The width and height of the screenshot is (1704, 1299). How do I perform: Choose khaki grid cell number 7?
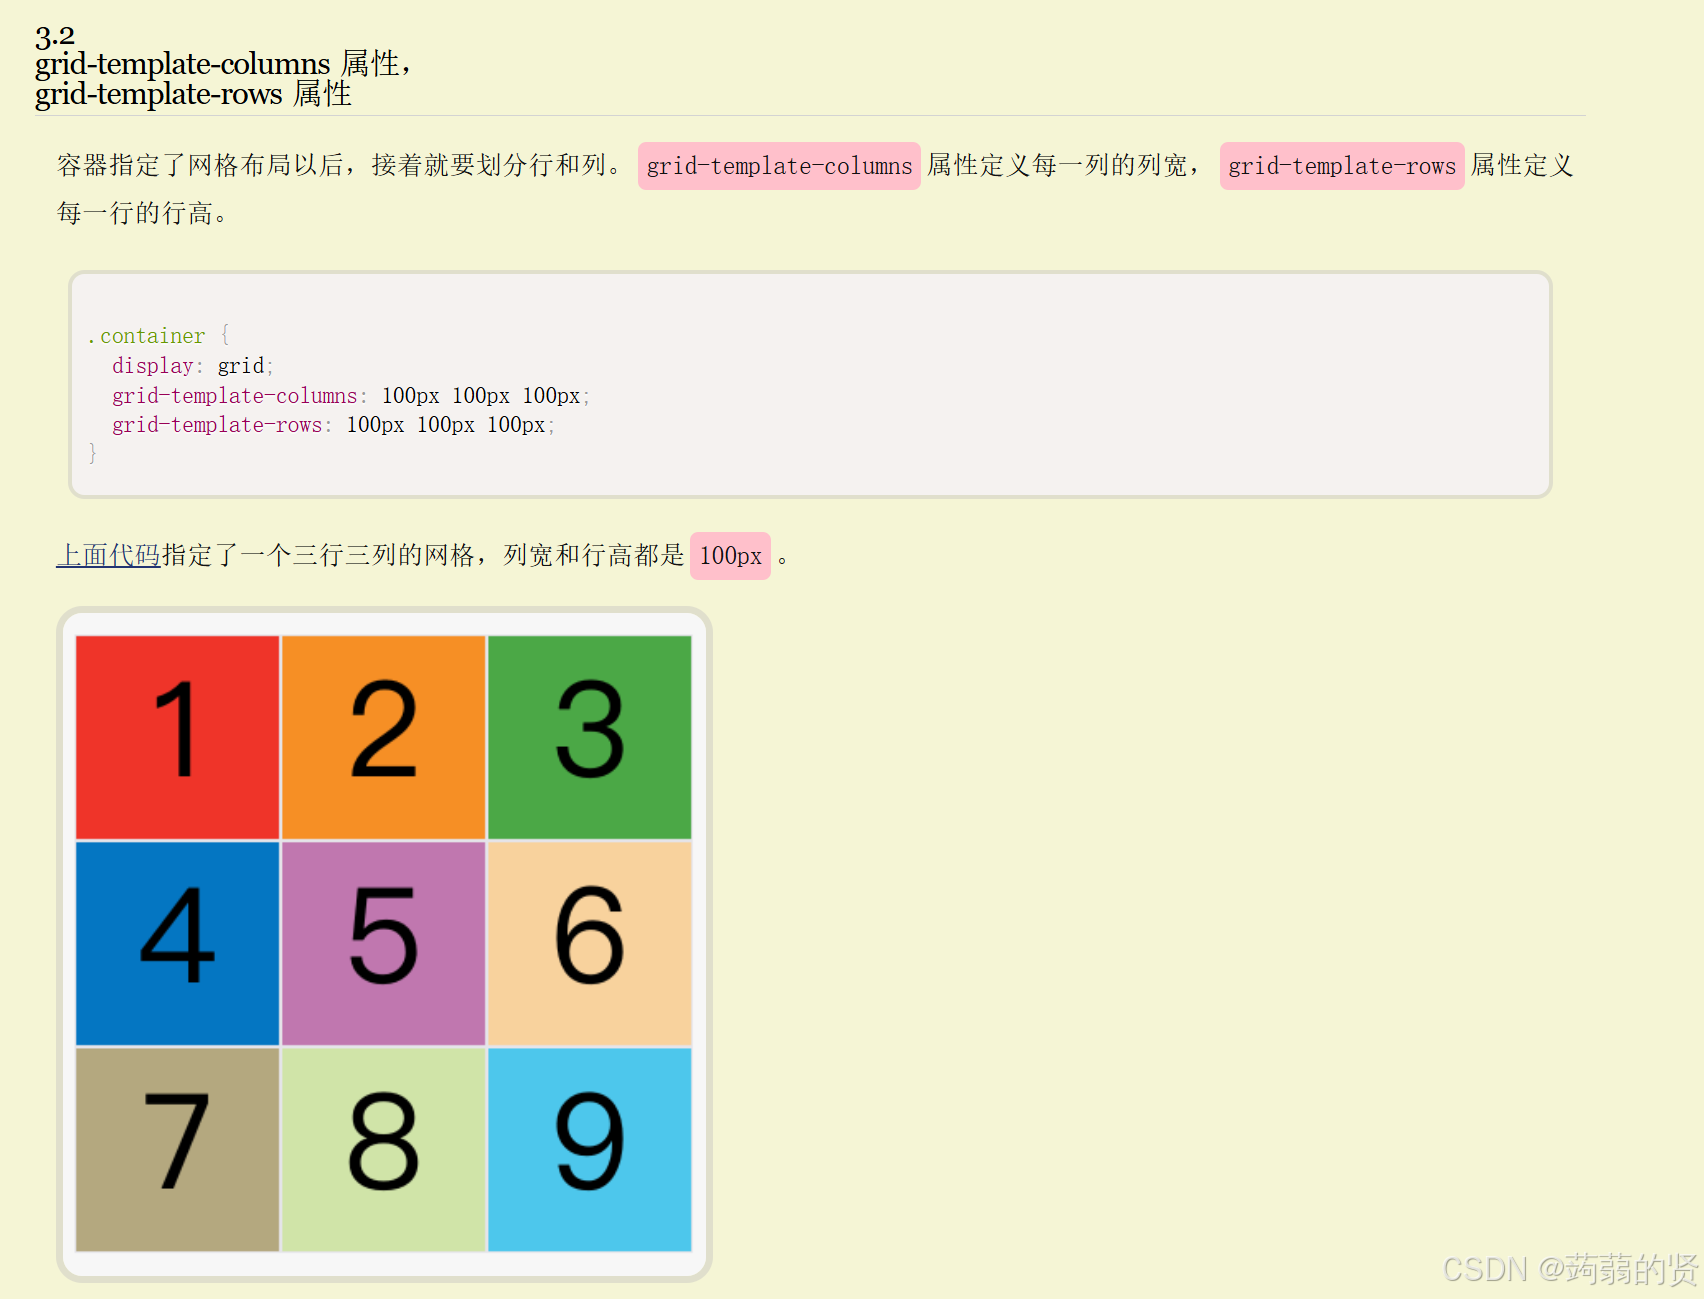[x=178, y=1149]
